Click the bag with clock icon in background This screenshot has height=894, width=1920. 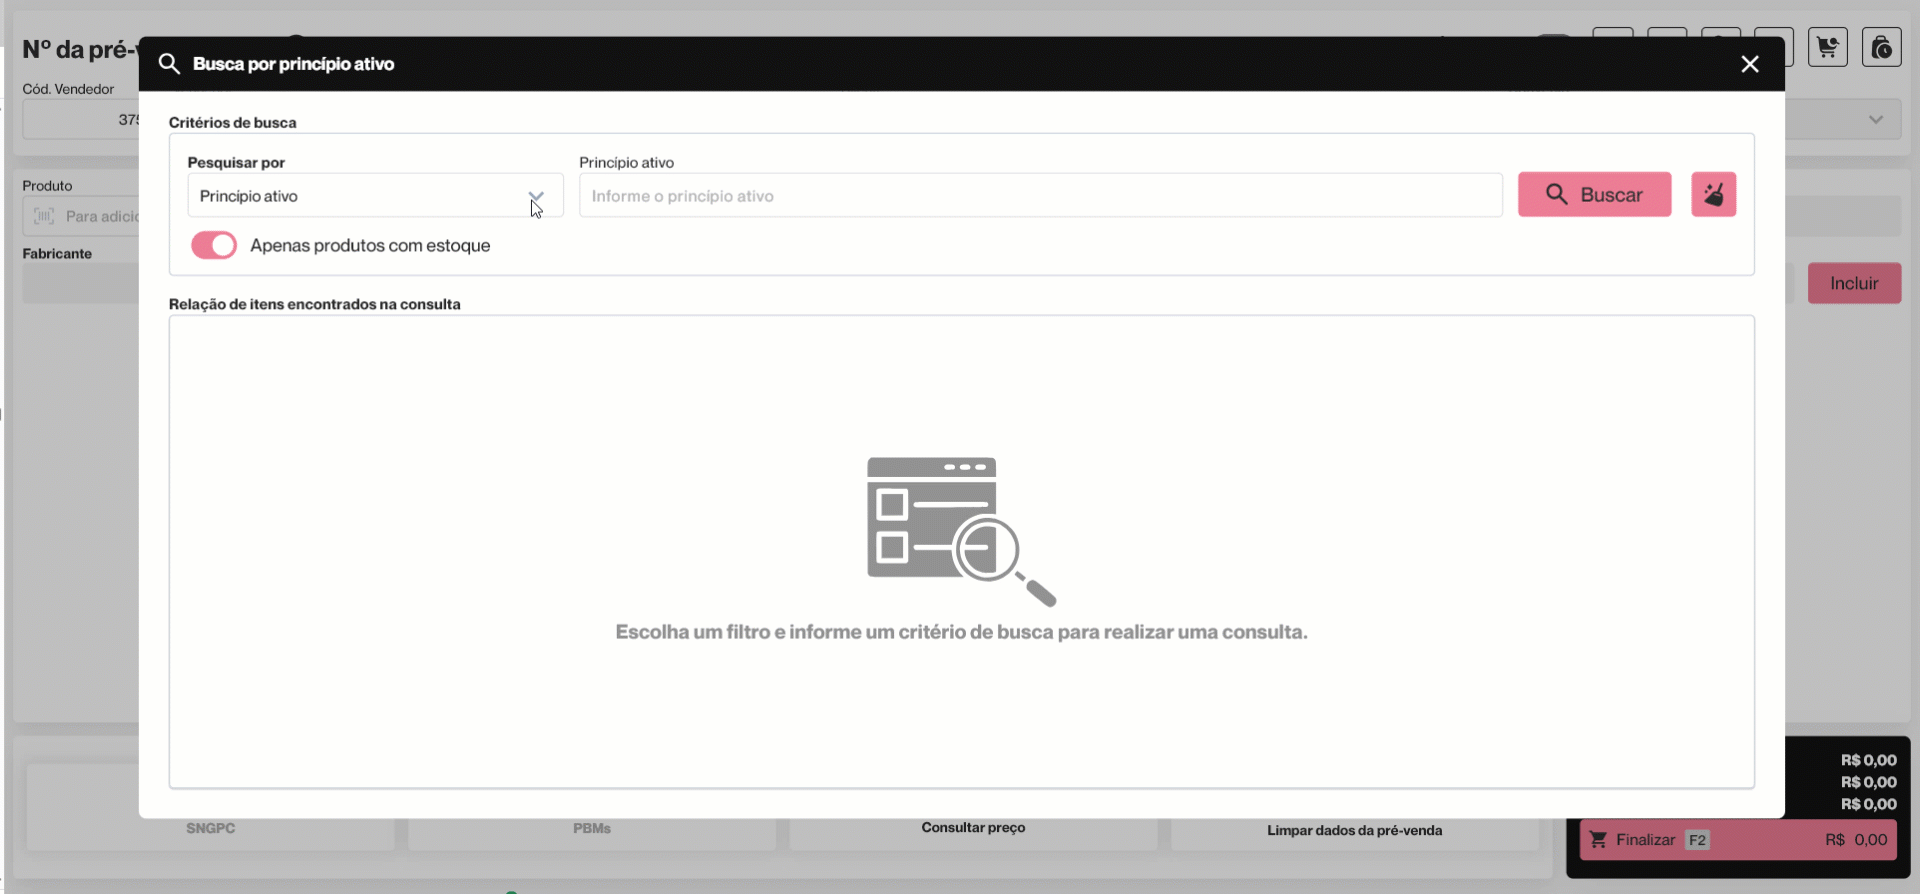[x=1882, y=47]
